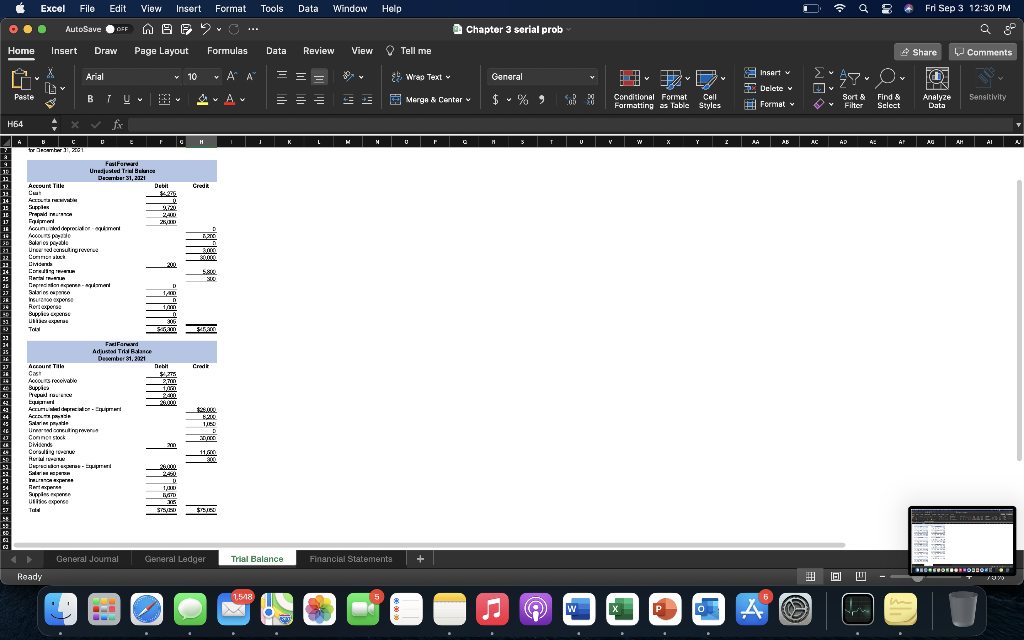Click the increase decimal icon
Screen dimensions: 1024x640
tap(570, 99)
